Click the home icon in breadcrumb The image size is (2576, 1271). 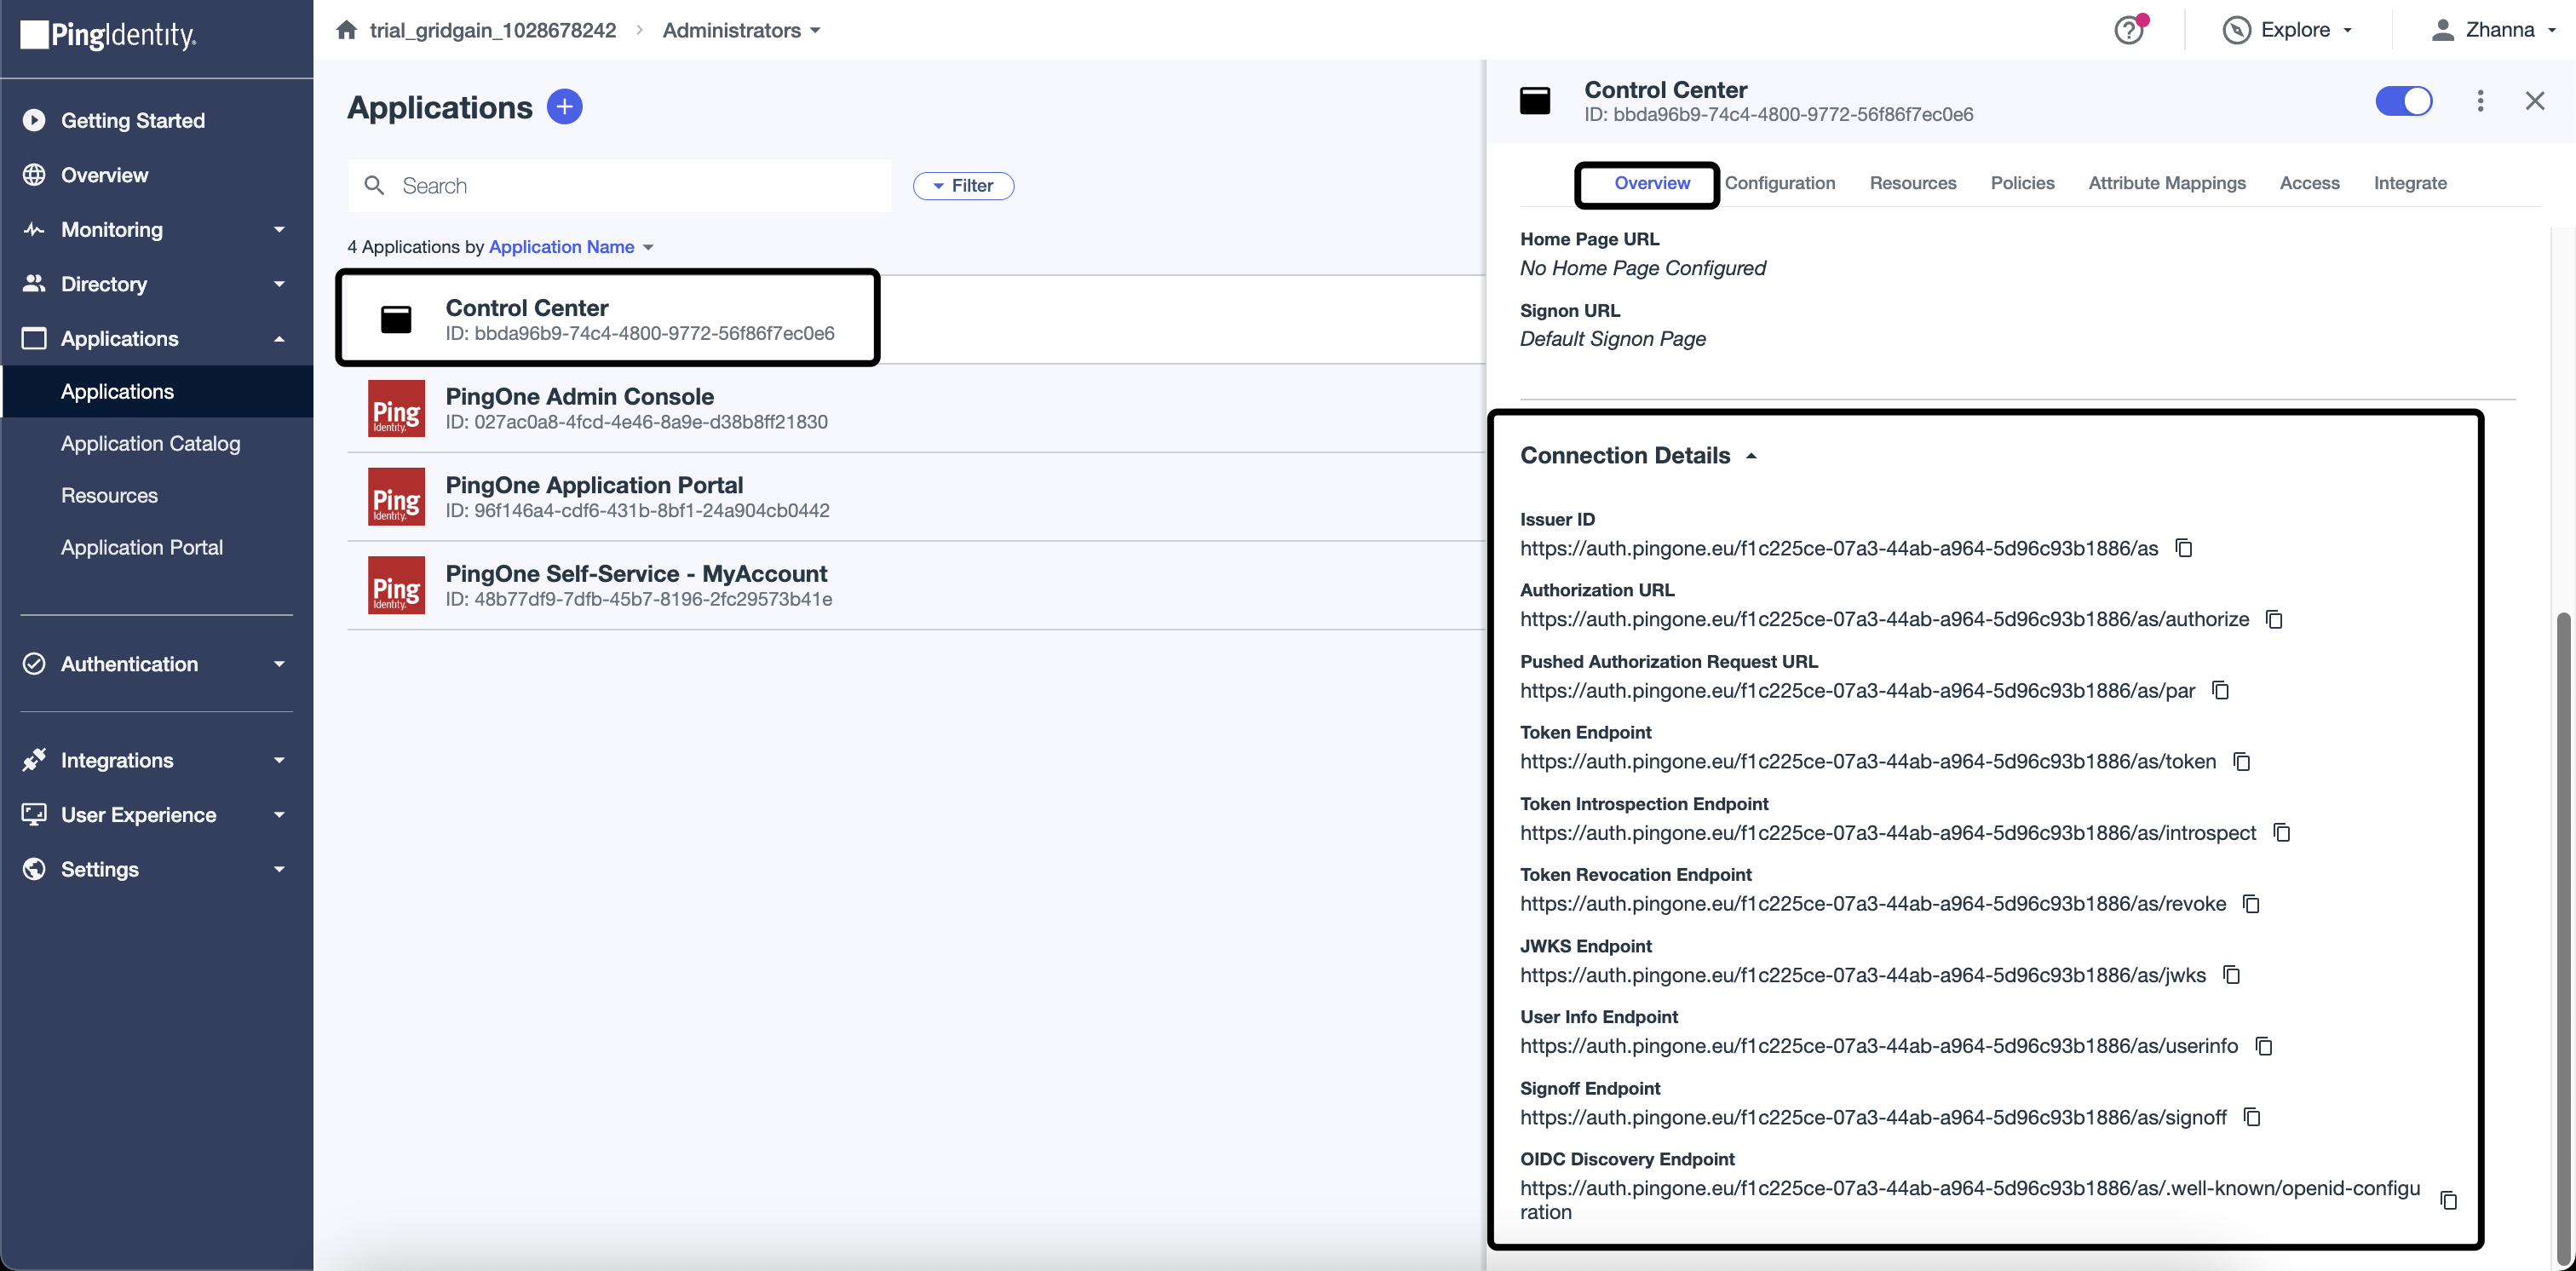pos(347,30)
